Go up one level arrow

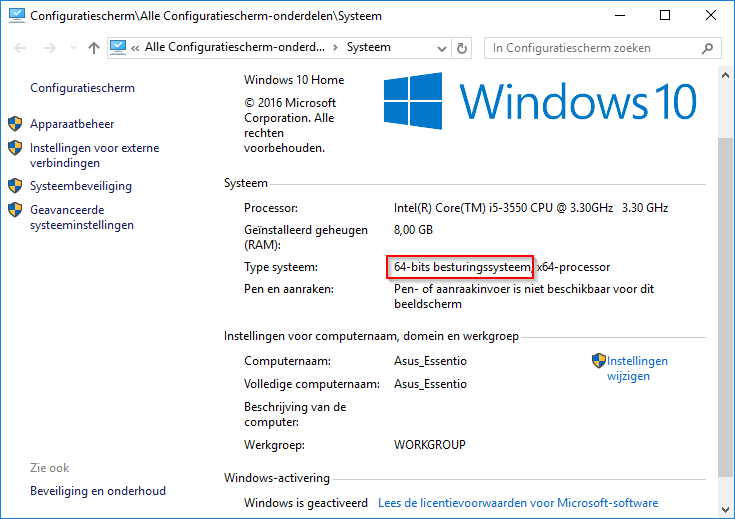coord(94,48)
